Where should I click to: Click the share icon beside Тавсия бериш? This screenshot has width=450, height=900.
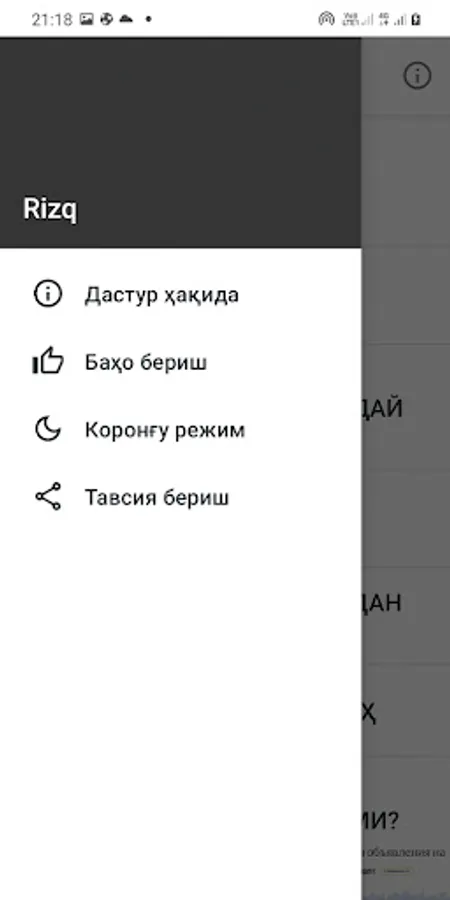point(48,496)
